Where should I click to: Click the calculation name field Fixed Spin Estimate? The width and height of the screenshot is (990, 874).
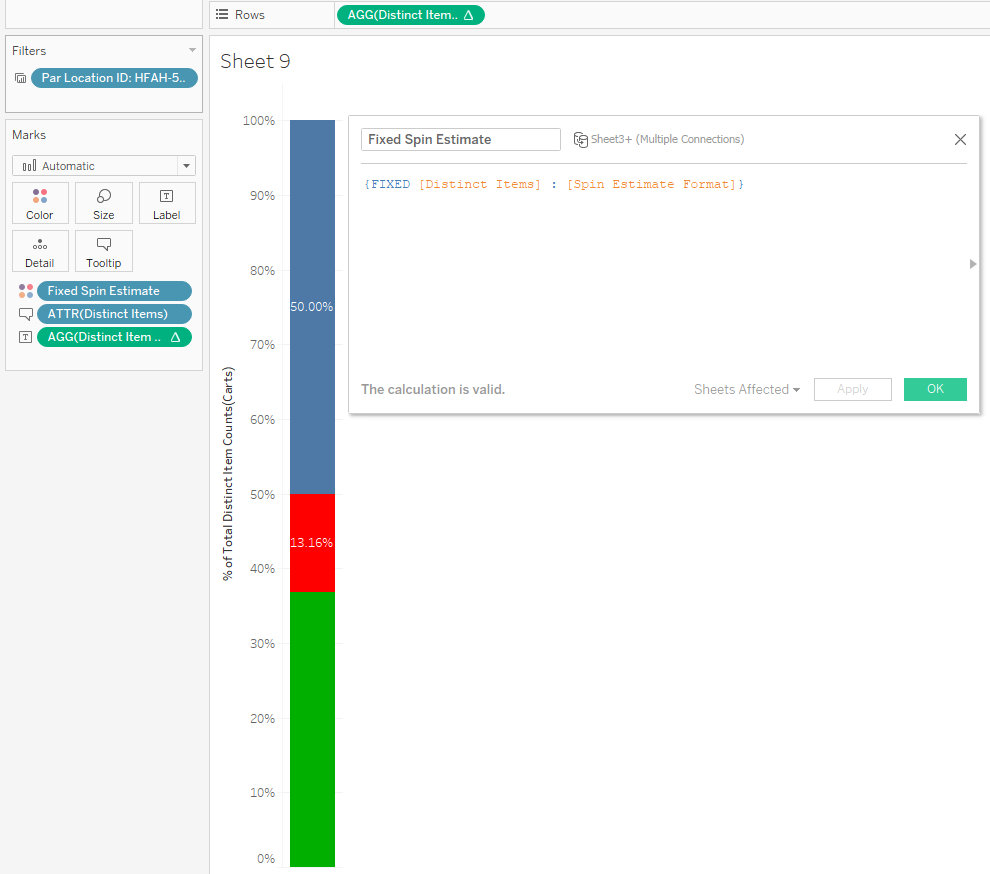click(460, 140)
